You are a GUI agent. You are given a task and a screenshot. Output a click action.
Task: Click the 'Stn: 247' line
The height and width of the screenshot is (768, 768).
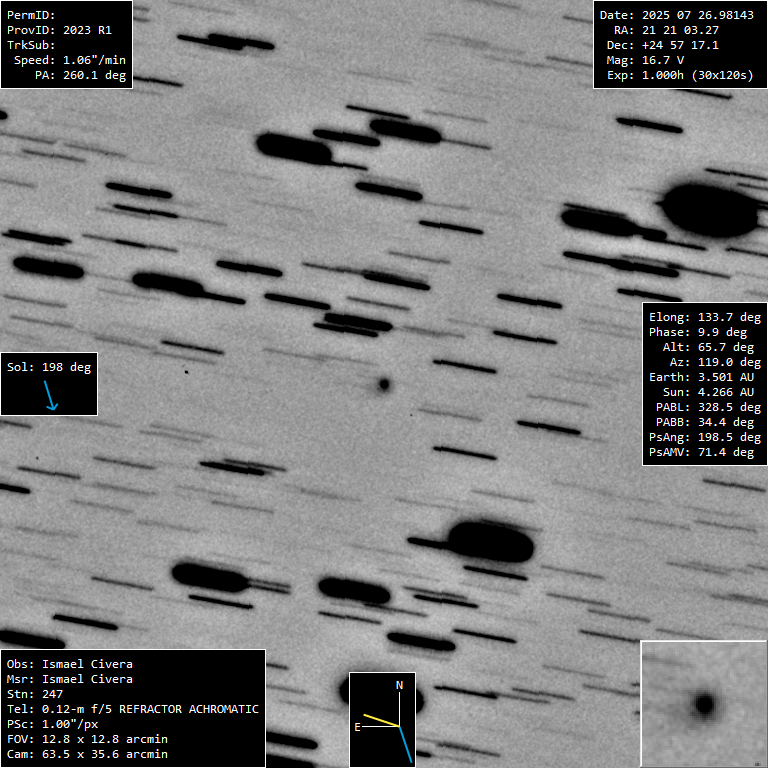tap(35, 694)
